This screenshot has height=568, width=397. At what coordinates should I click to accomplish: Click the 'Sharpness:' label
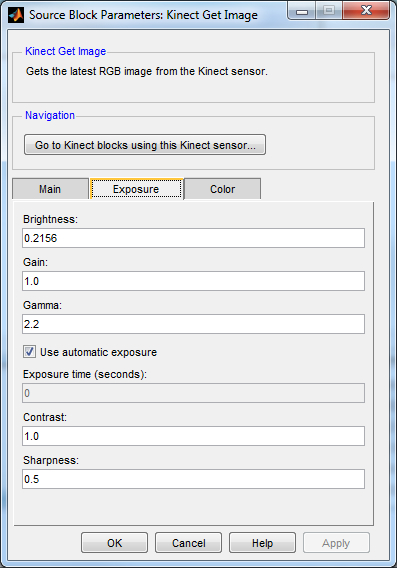click(51, 460)
